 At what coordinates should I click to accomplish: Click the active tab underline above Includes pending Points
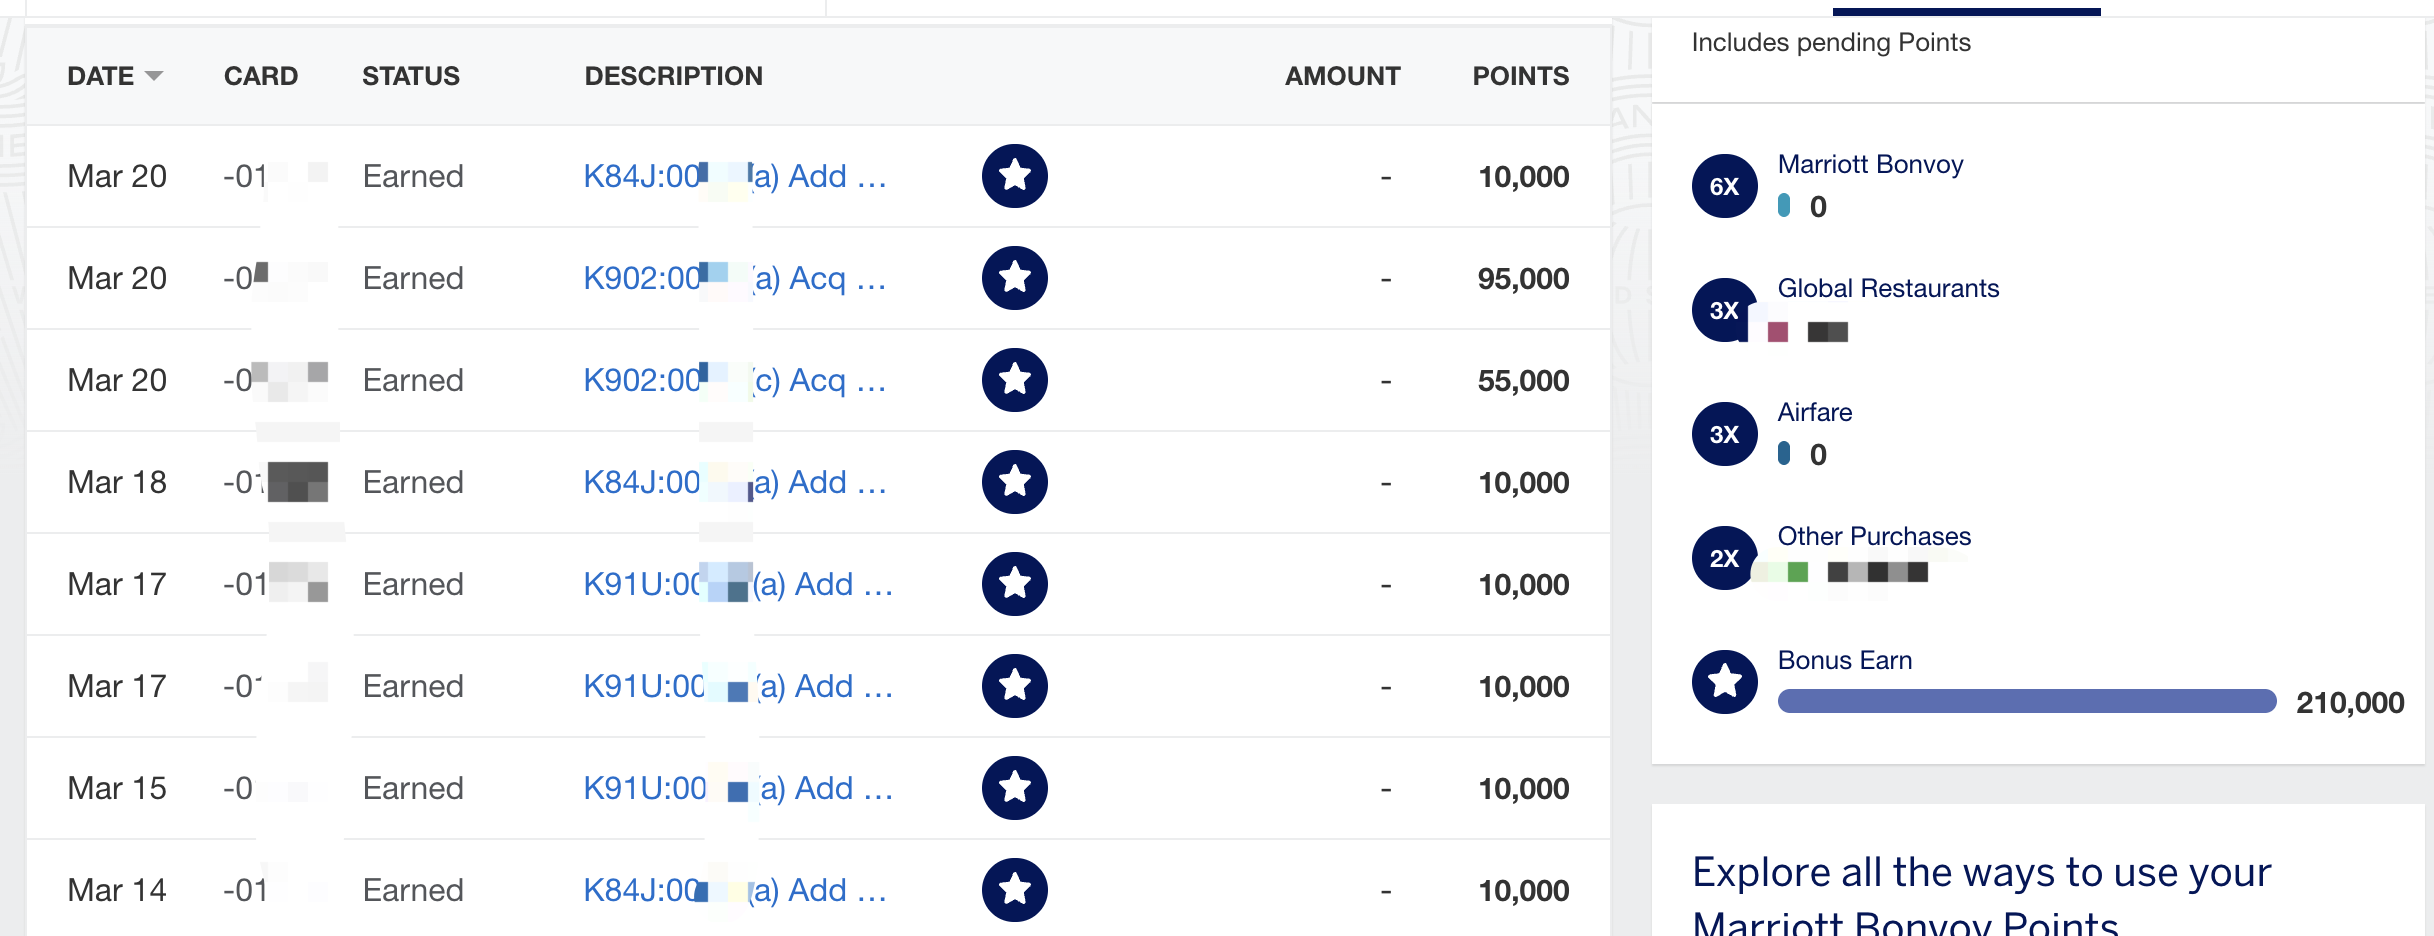click(x=1966, y=11)
